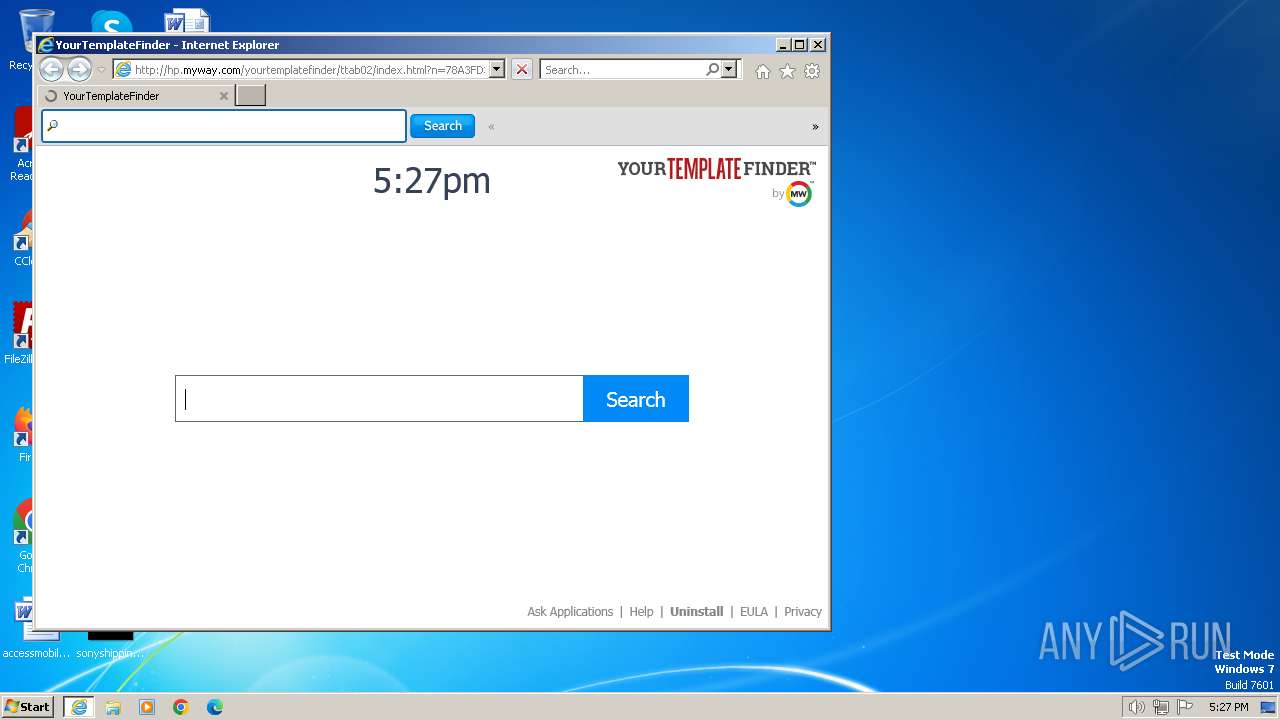Viewport: 1280px width, 720px height.
Task: Open the Uninstall link
Action: click(696, 612)
